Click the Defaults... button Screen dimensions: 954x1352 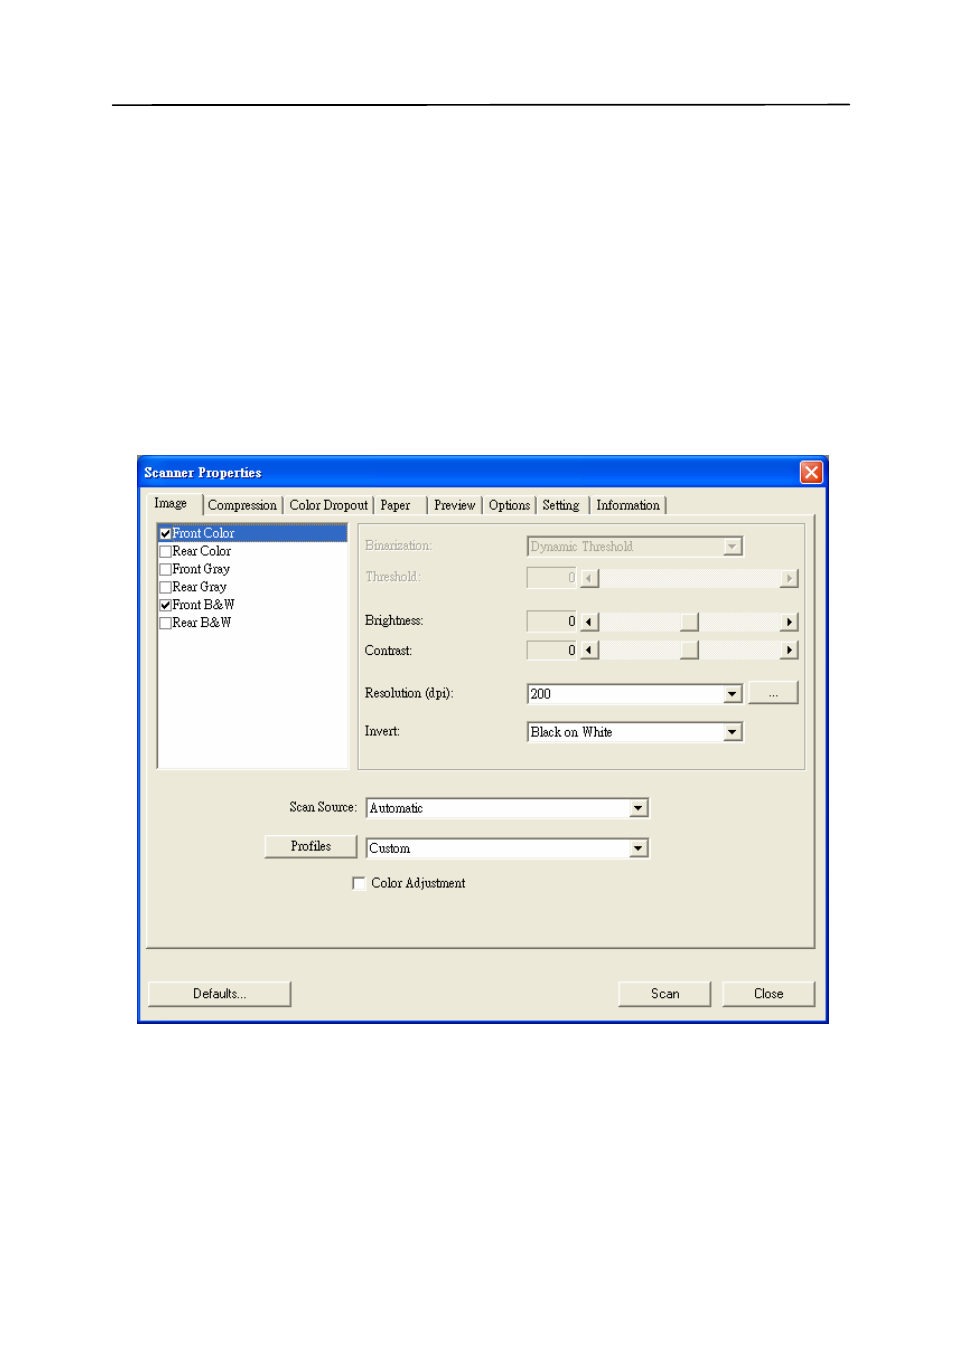[x=220, y=994]
